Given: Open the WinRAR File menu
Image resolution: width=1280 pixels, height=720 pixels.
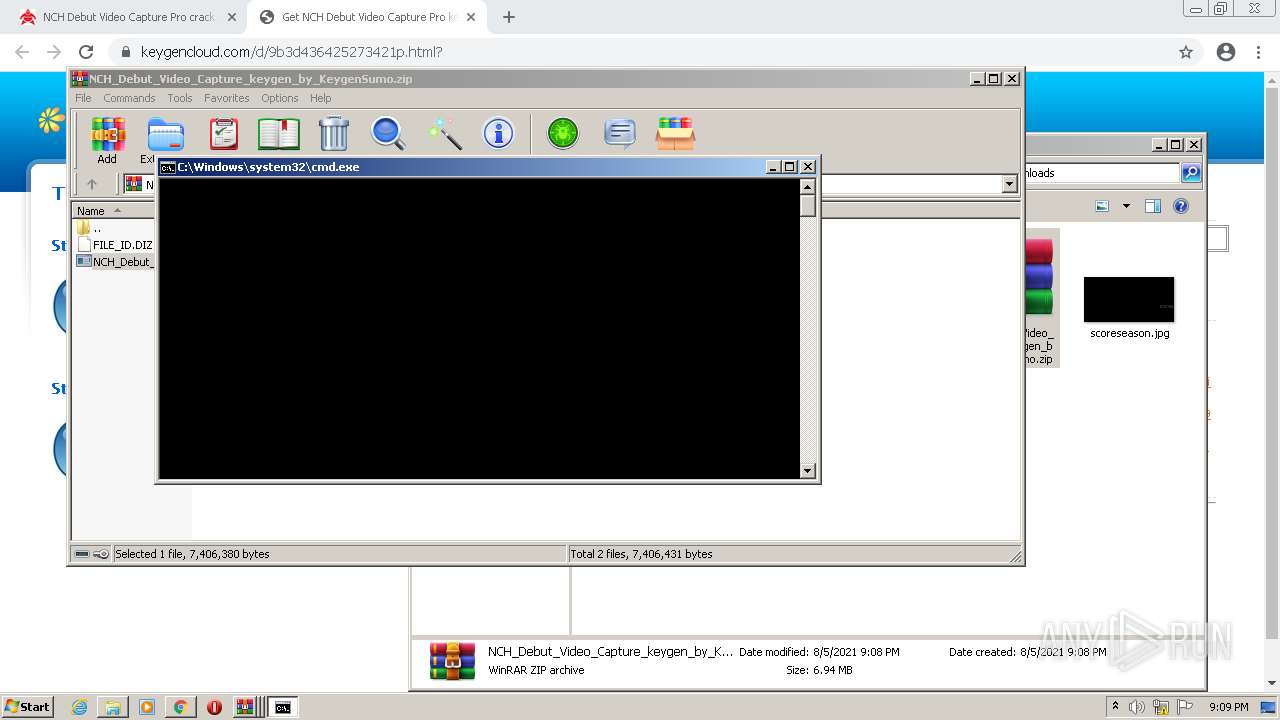Looking at the screenshot, I should tap(83, 98).
